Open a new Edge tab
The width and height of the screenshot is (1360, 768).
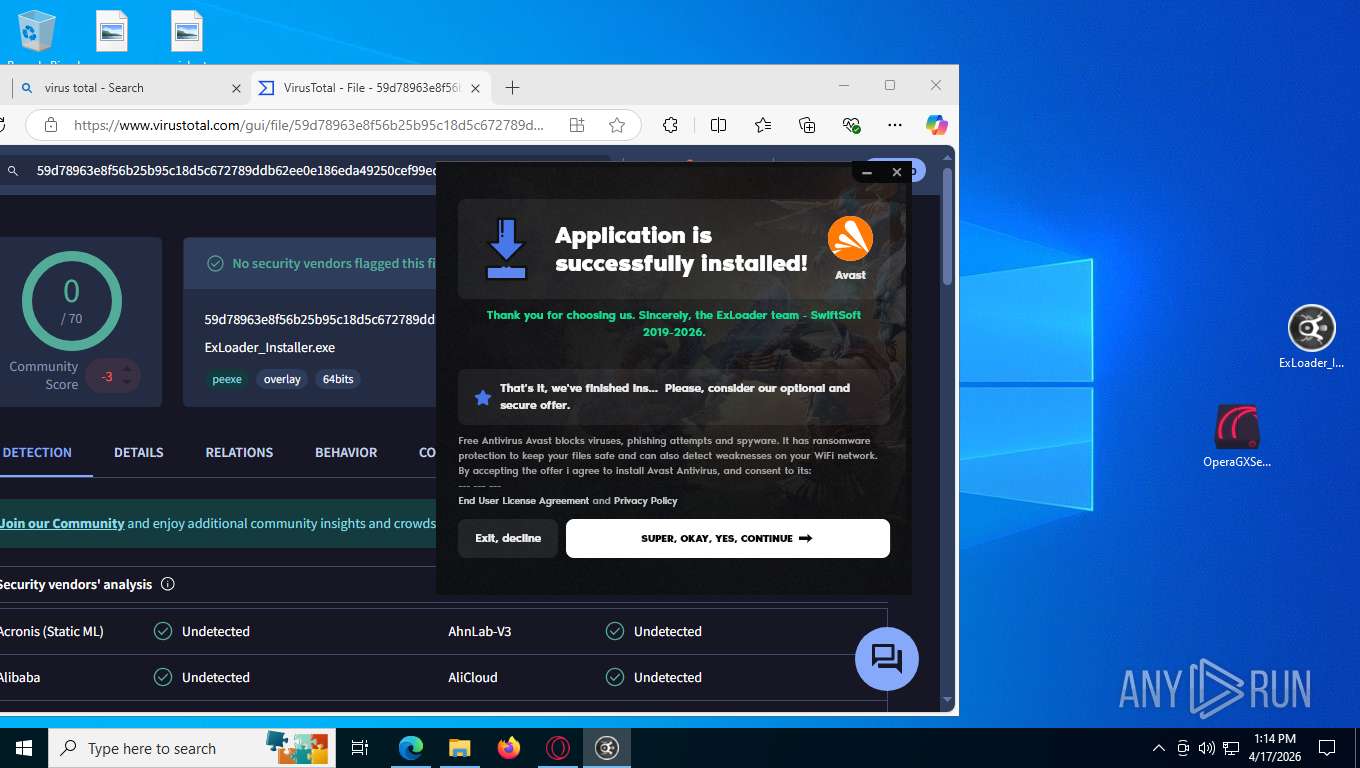click(512, 88)
